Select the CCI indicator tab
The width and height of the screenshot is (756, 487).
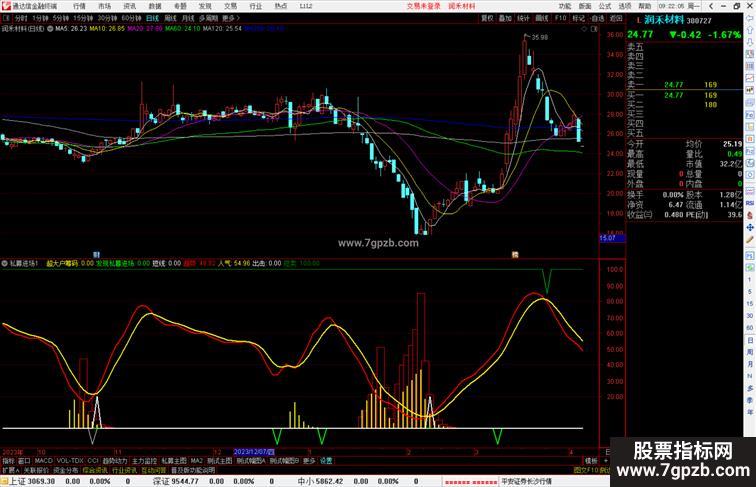point(93,461)
